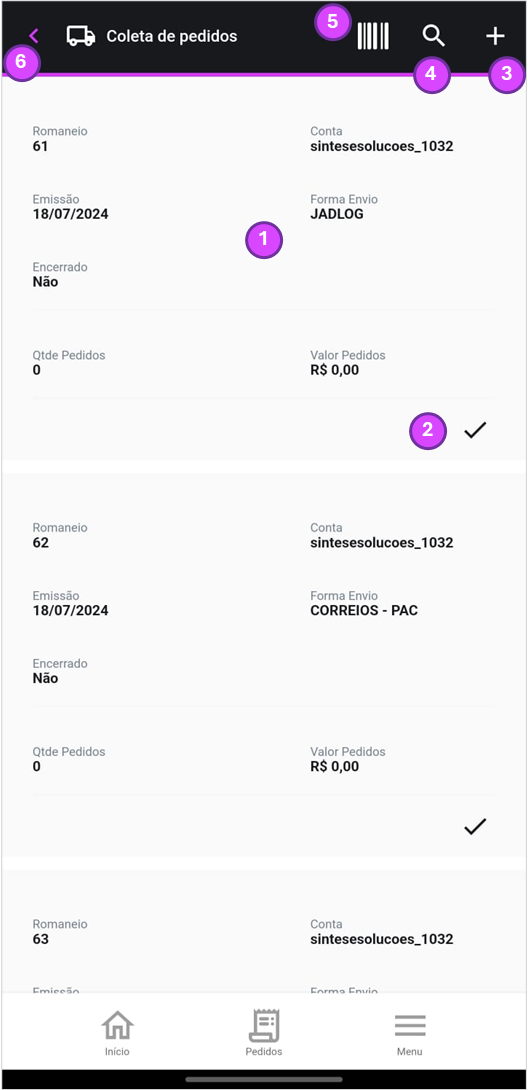The height and width of the screenshot is (1090, 528).
Task: Close romaneio 62 with checkmark icon
Action: coord(475,827)
